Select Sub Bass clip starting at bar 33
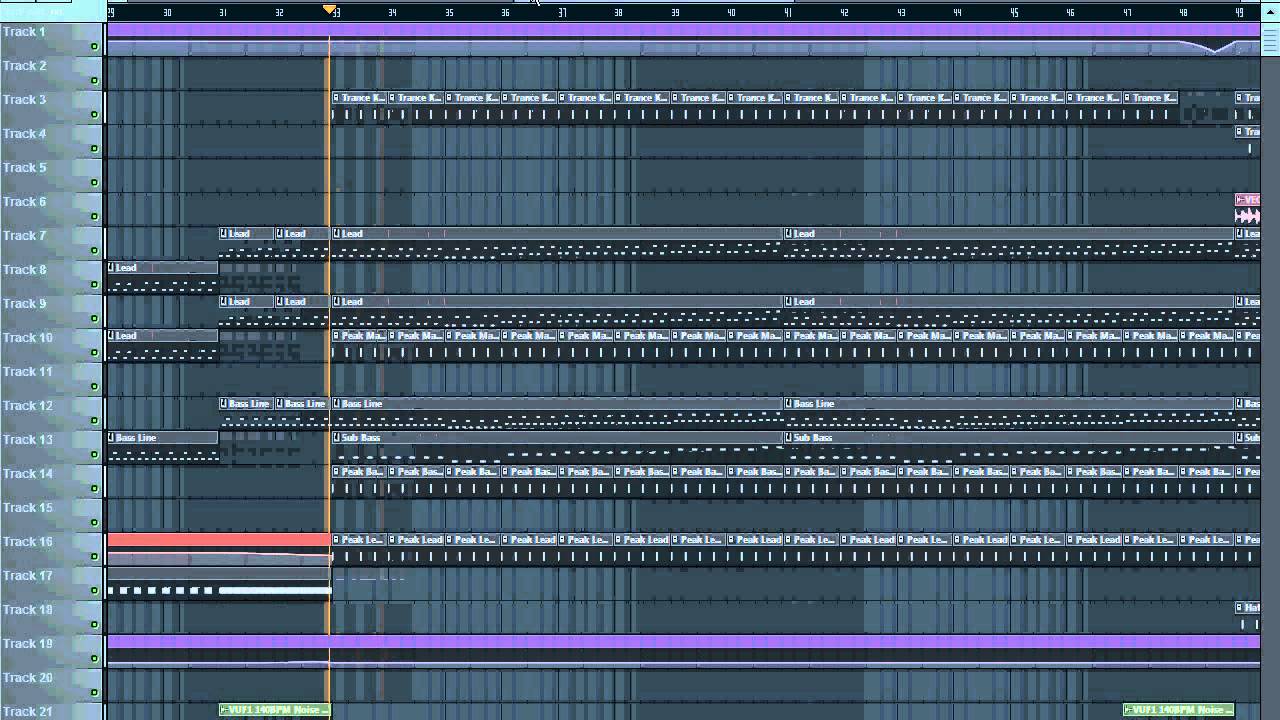1280x720 pixels. coord(557,447)
